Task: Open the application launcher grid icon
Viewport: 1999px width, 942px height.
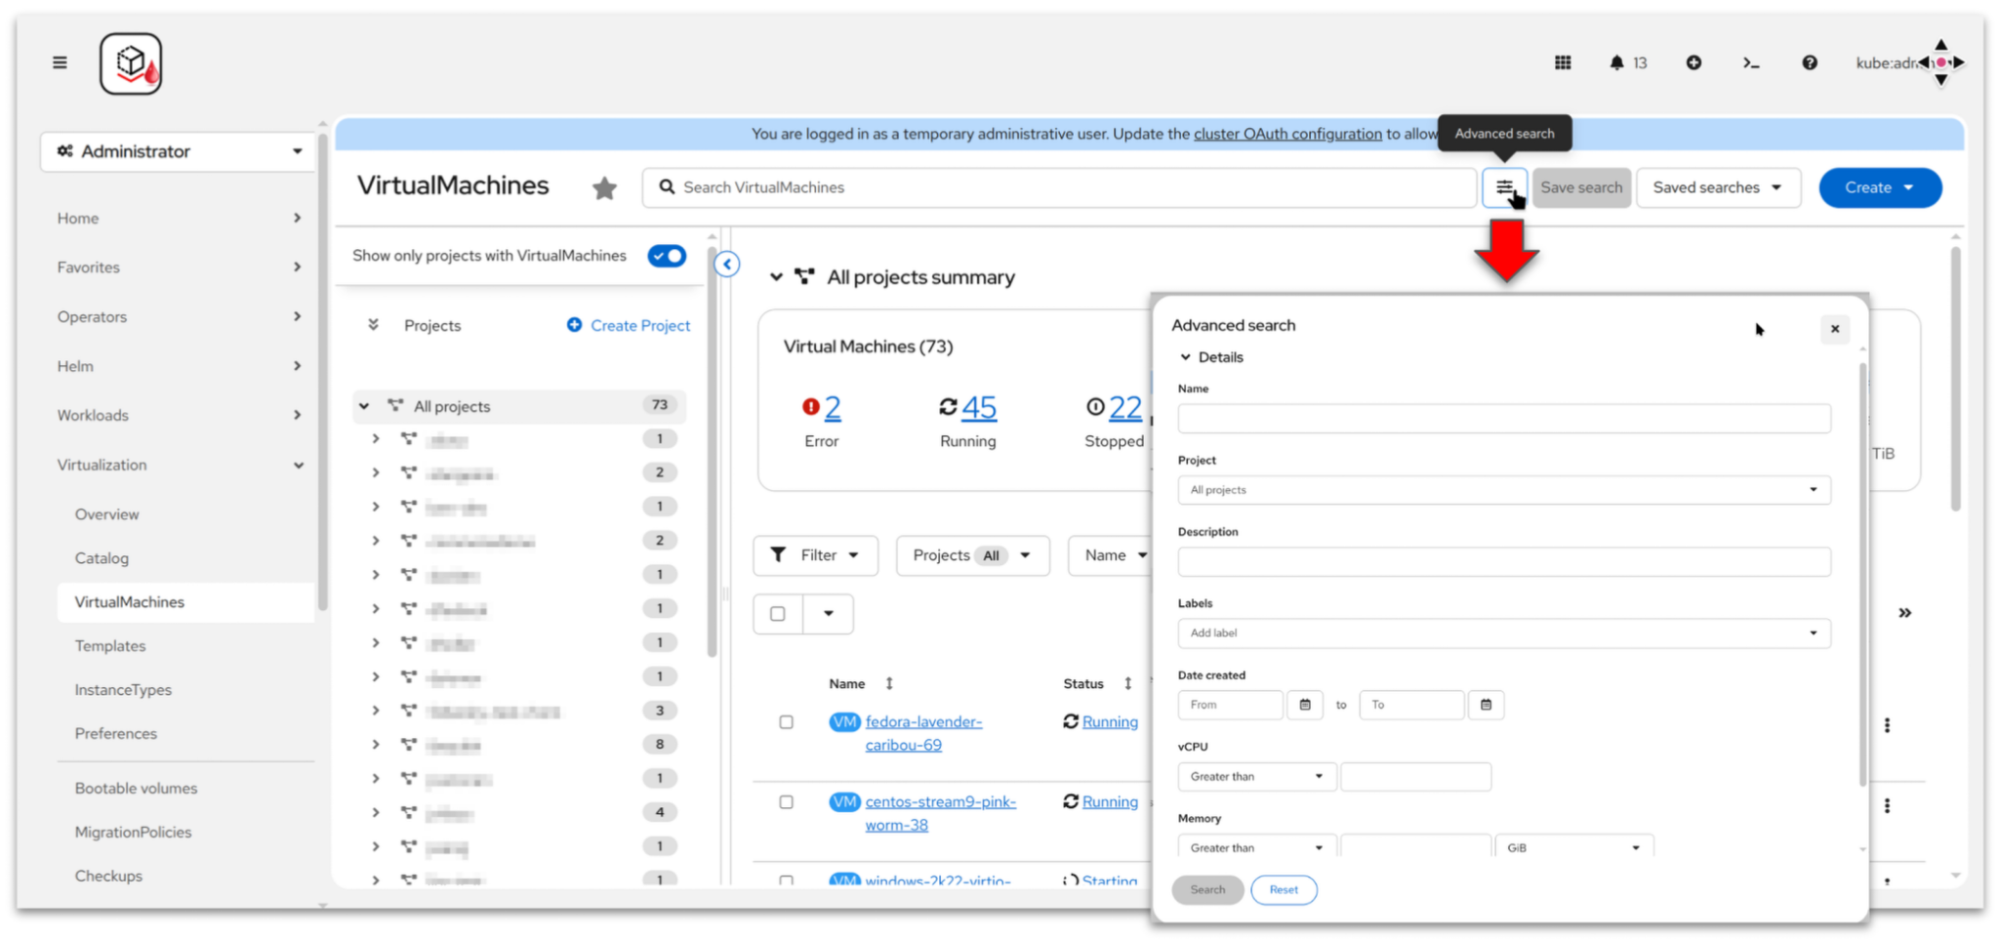Action: point(1562,63)
